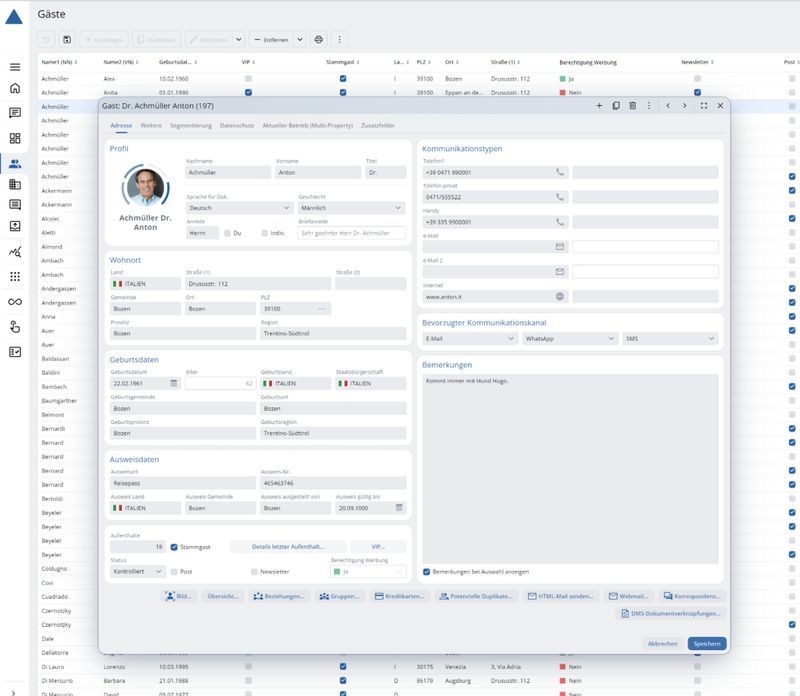Click the save disk icon in the toolbar

(x=67, y=39)
